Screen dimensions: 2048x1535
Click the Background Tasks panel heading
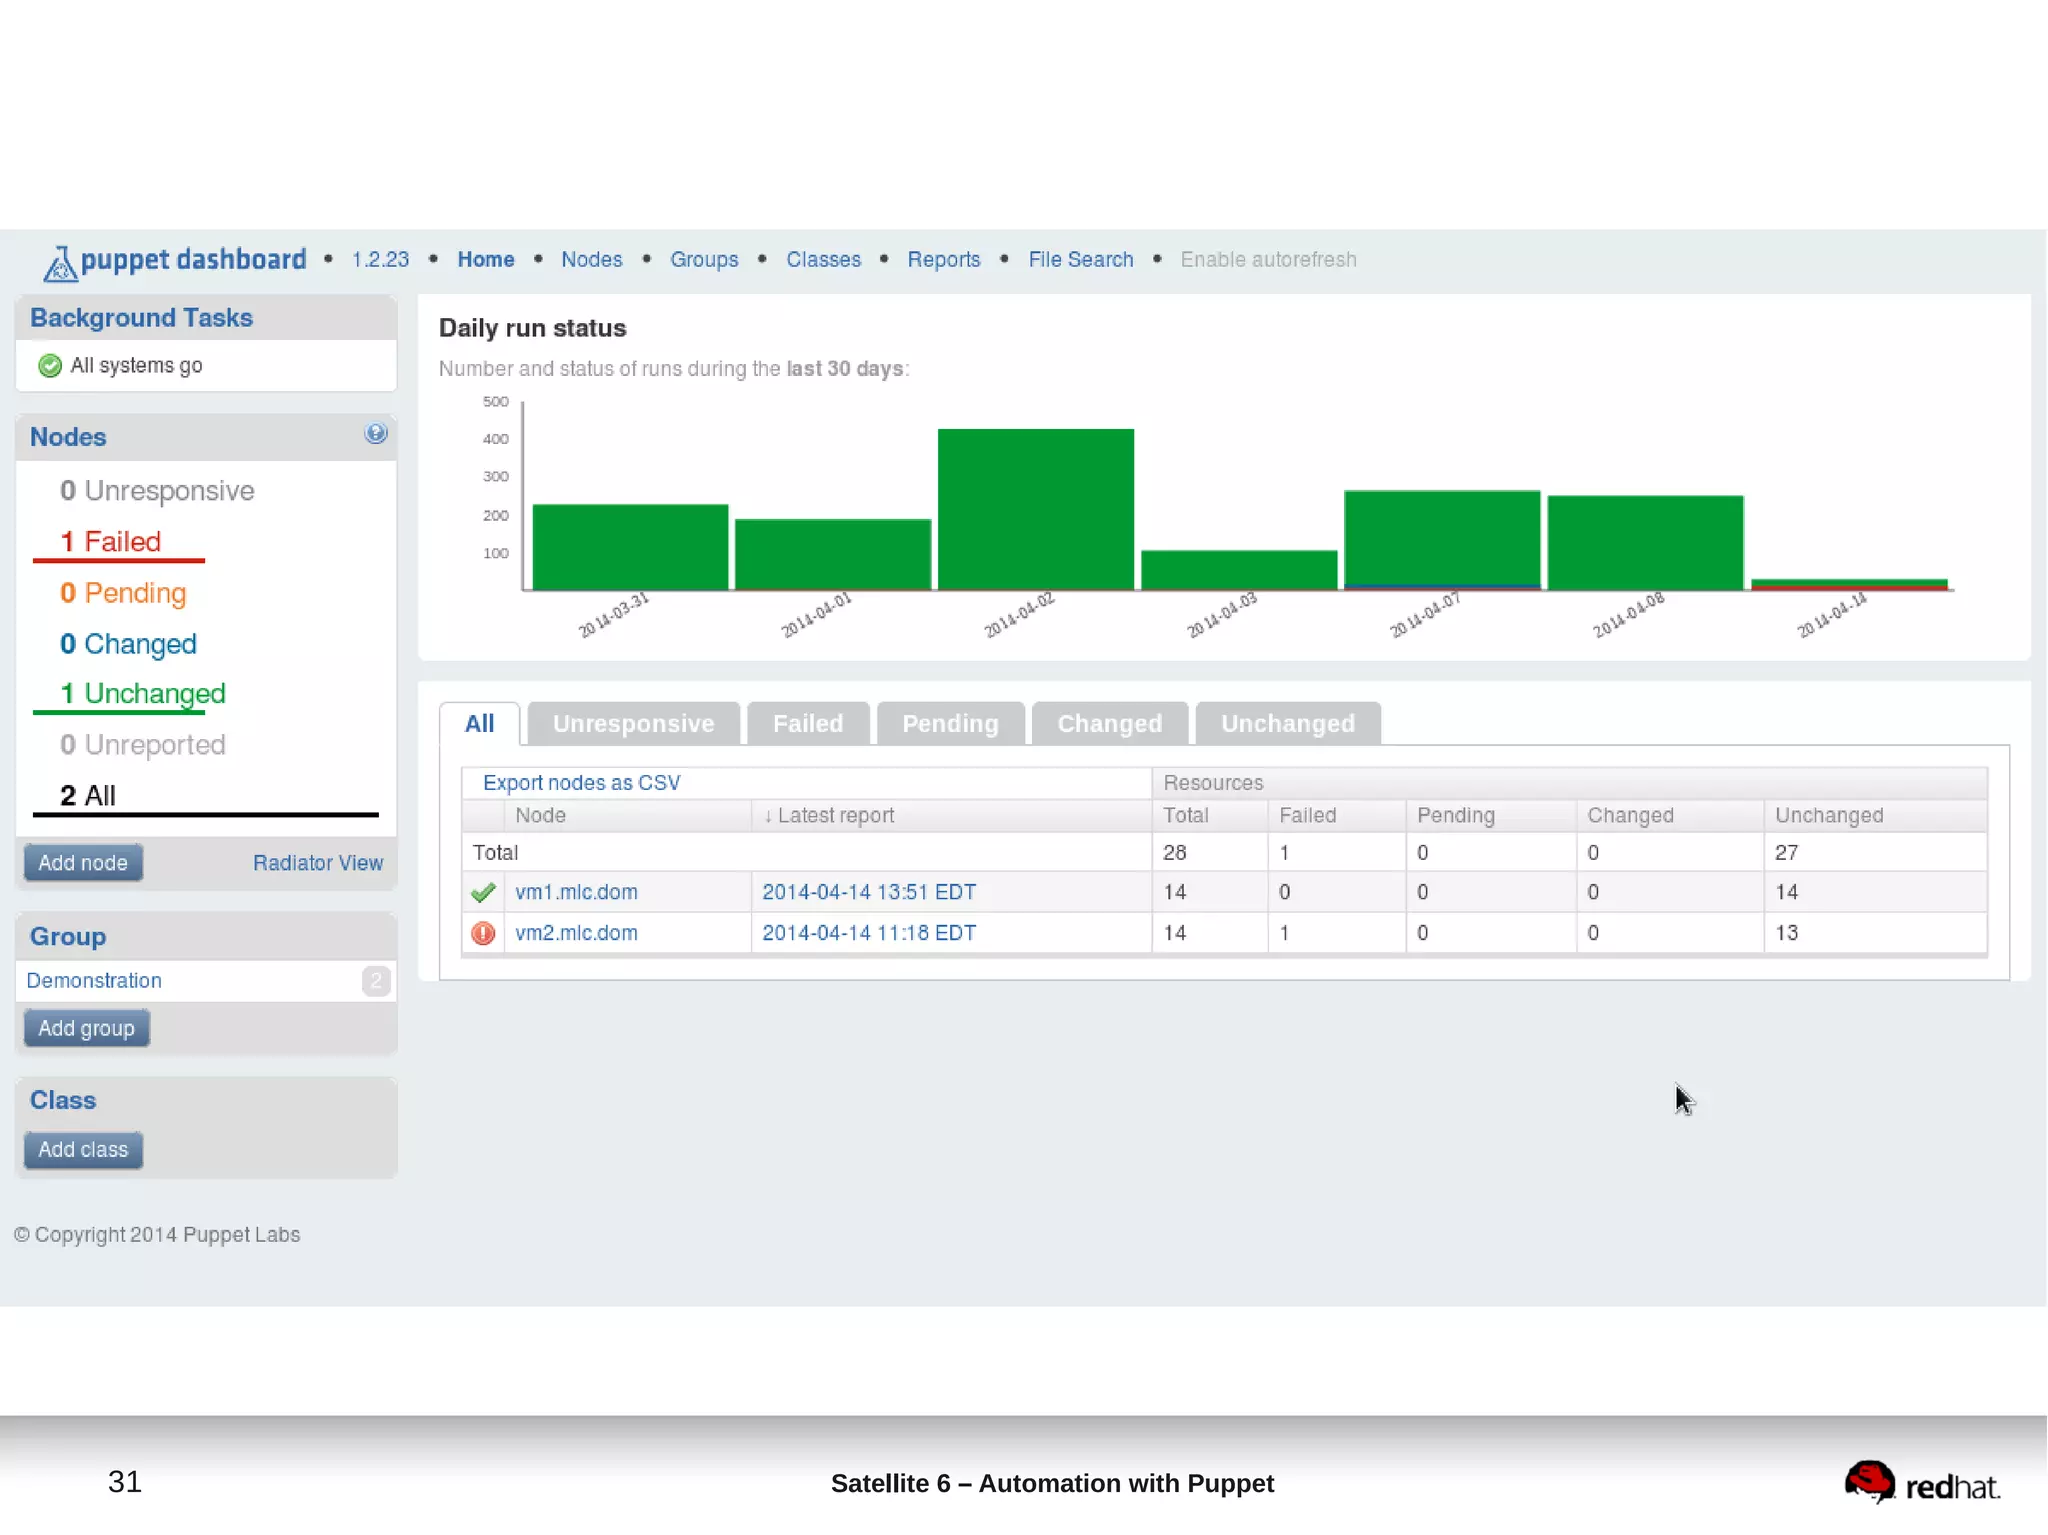coord(142,318)
